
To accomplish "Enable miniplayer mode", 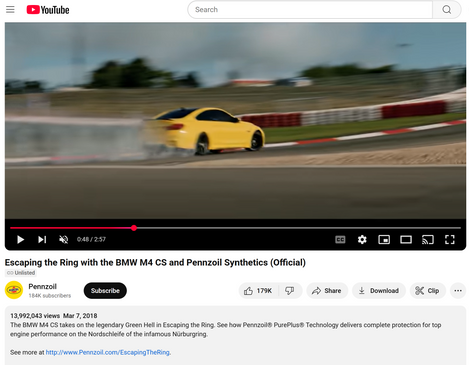I will [384, 239].
